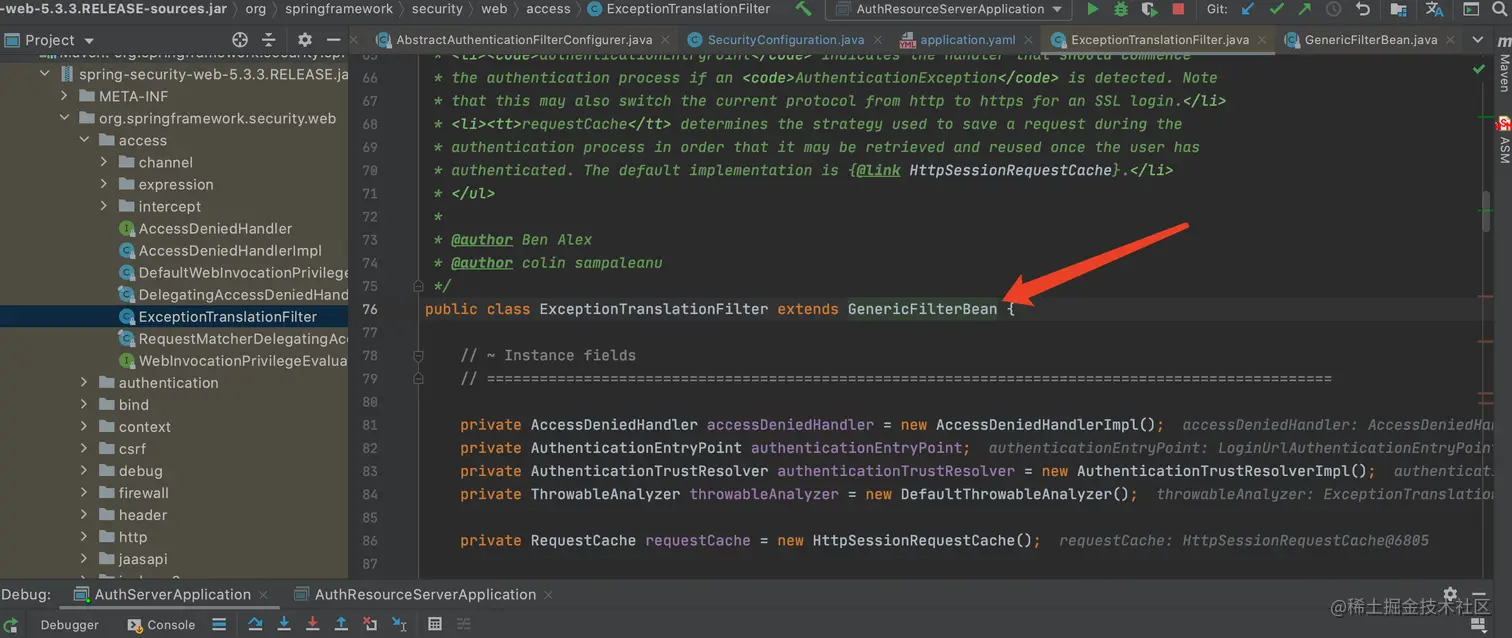The width and height of the screenshot is (1512, 638).
Task: Click the Translate icon in toolbar
Action: tap(1434, 9)
